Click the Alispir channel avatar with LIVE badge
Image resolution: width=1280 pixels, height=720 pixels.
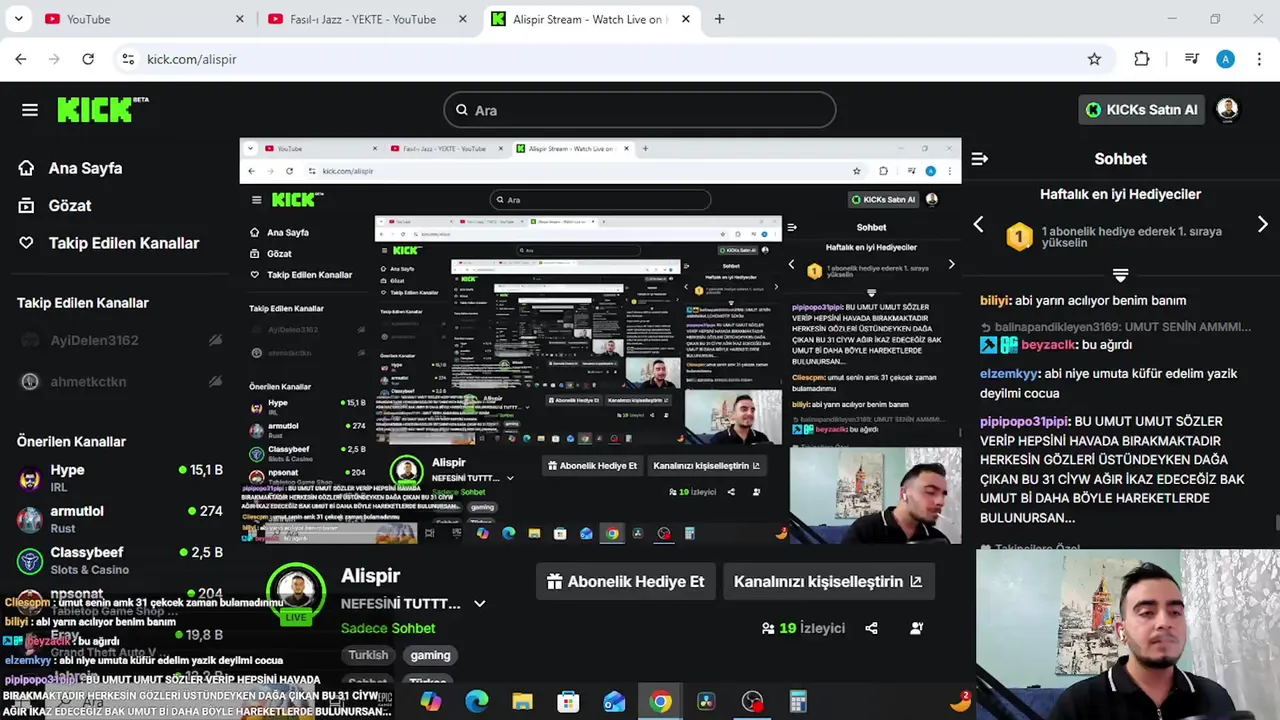[x=296, y=593]
